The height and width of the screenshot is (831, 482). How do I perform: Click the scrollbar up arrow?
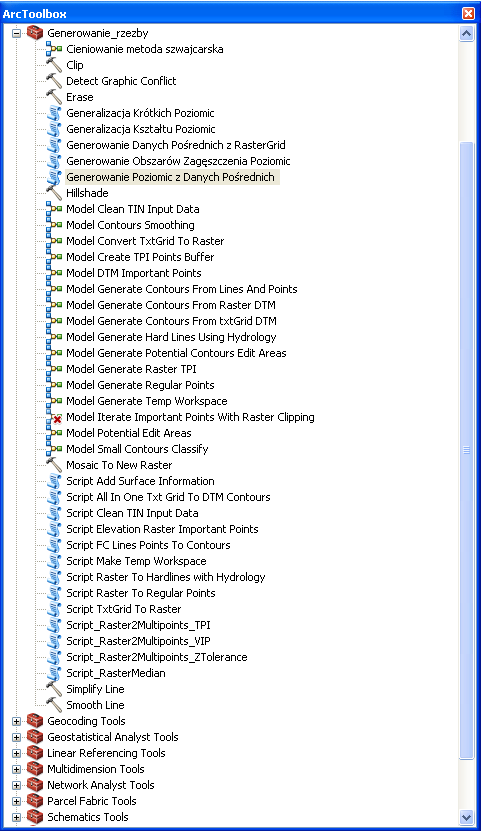coord(467,33)
